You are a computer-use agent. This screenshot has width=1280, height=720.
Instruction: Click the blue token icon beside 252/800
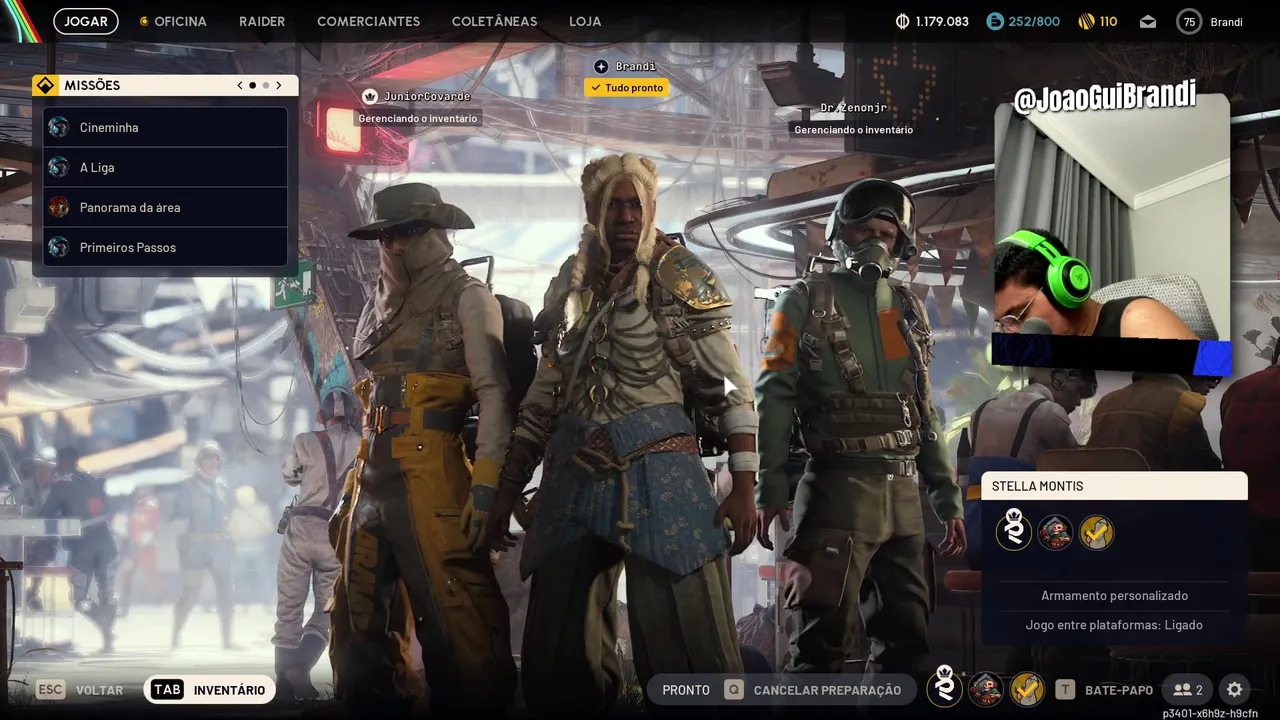click(x=994, y=21)
